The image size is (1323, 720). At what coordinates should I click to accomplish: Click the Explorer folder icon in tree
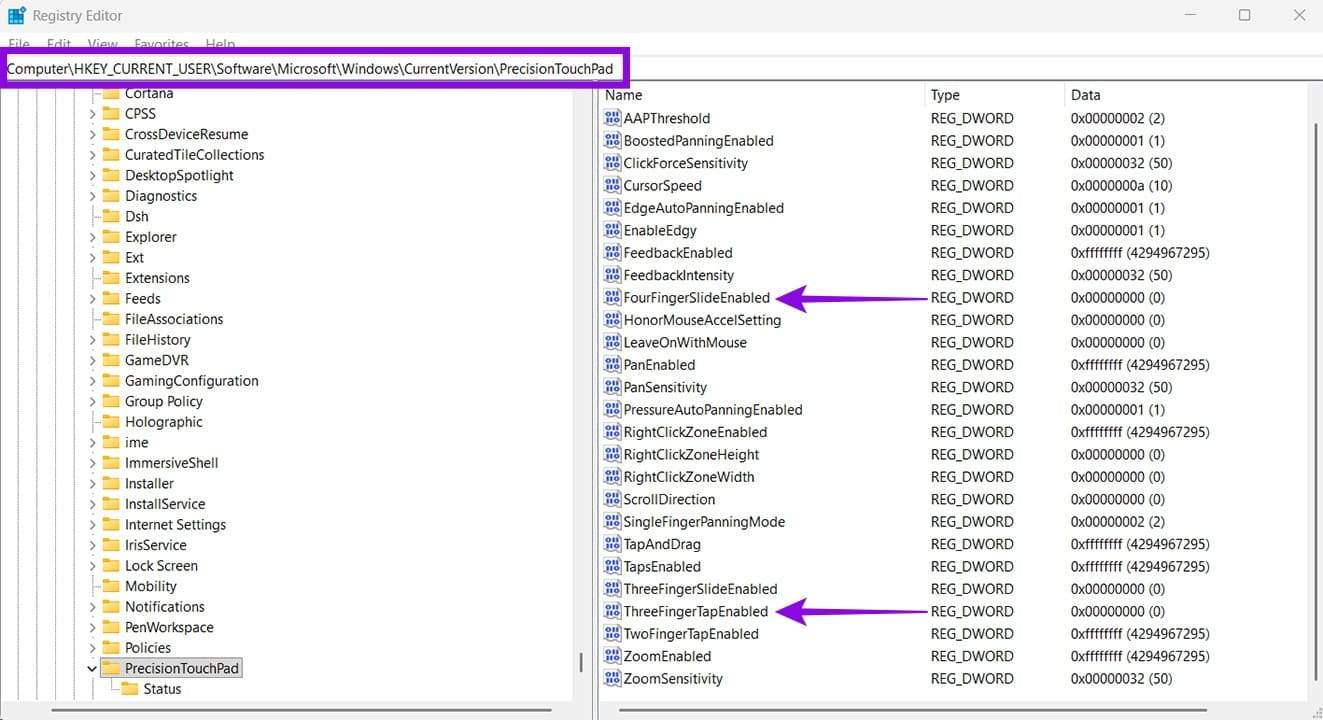(x=110, y=237)
